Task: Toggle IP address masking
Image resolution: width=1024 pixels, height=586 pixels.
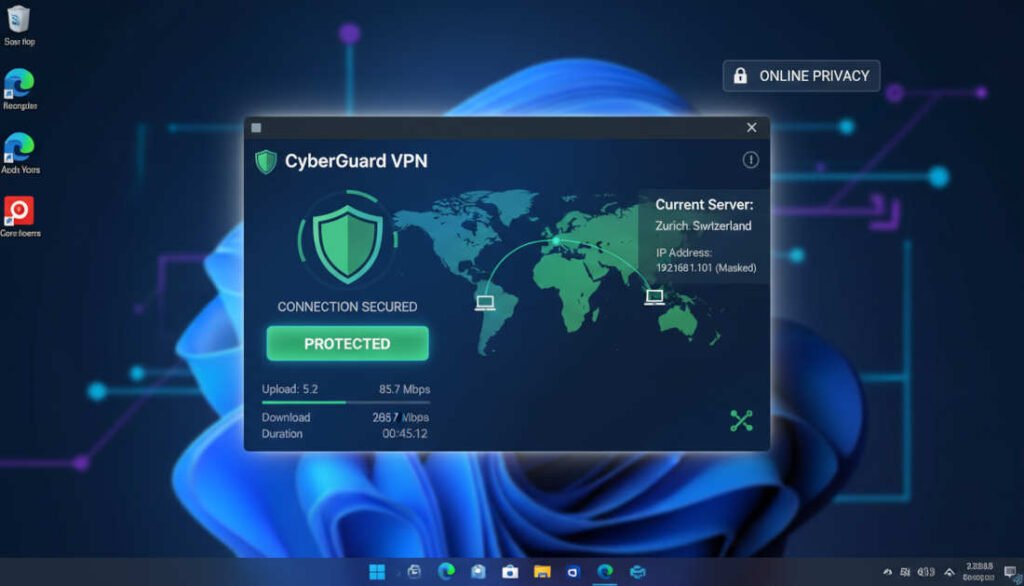Action: [x=703, y=268]
